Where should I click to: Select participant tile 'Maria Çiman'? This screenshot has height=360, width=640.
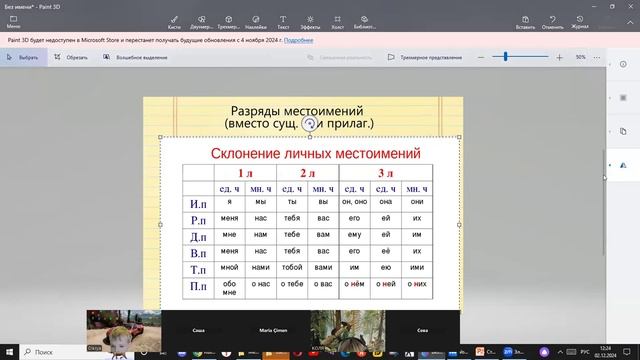tap(273, 330)
